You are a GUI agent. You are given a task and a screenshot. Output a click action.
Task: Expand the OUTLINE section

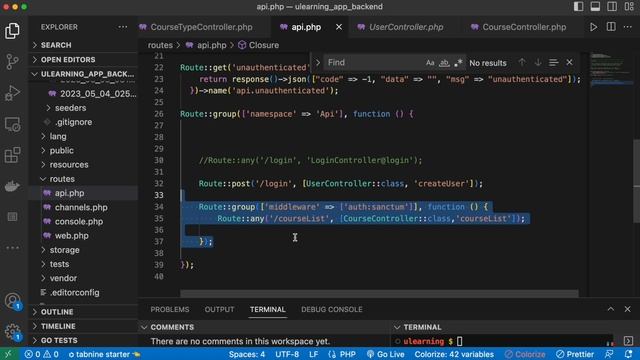point(84,312)
